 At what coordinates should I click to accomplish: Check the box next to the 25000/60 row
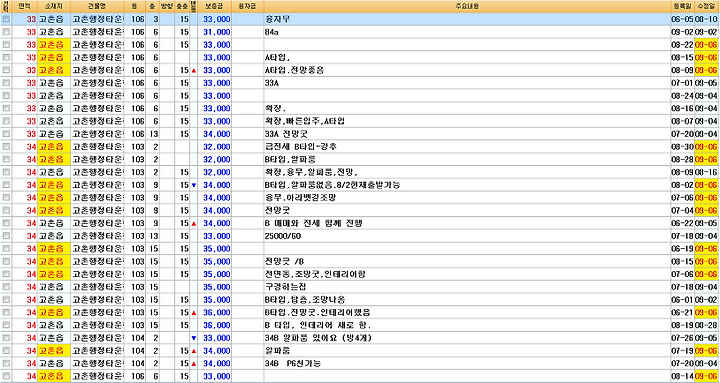(6, 236)
